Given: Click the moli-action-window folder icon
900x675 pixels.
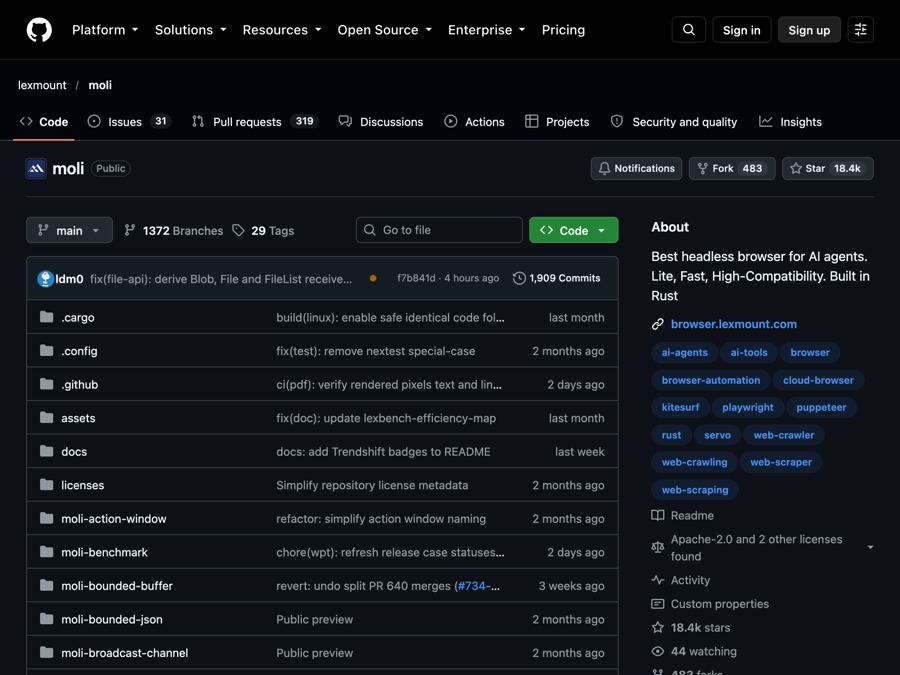Looking at the screenshot, I should (x=46, y=519).
